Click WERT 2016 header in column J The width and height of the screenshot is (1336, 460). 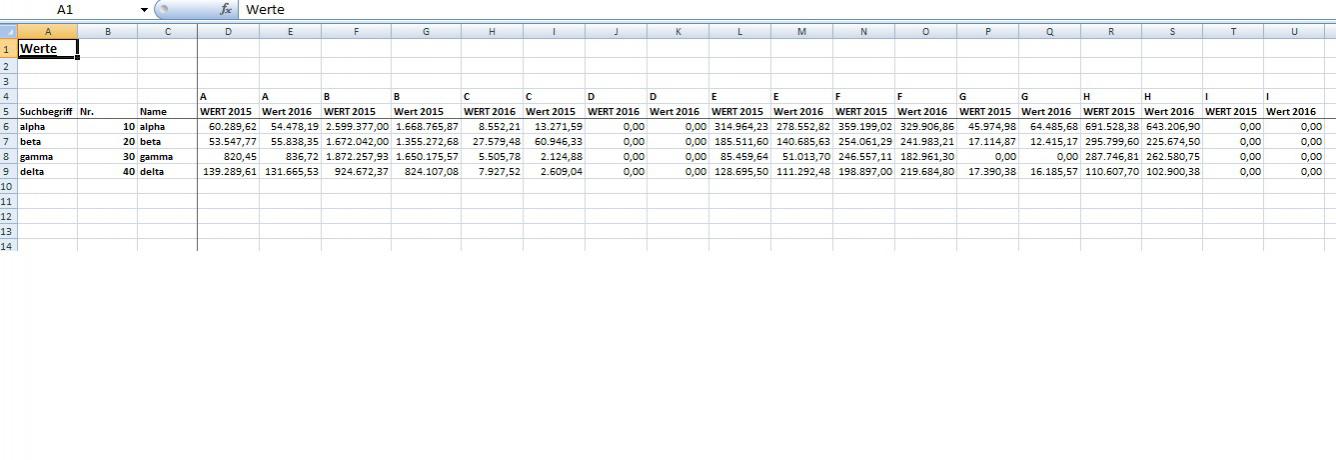click(x=616, y=112)
